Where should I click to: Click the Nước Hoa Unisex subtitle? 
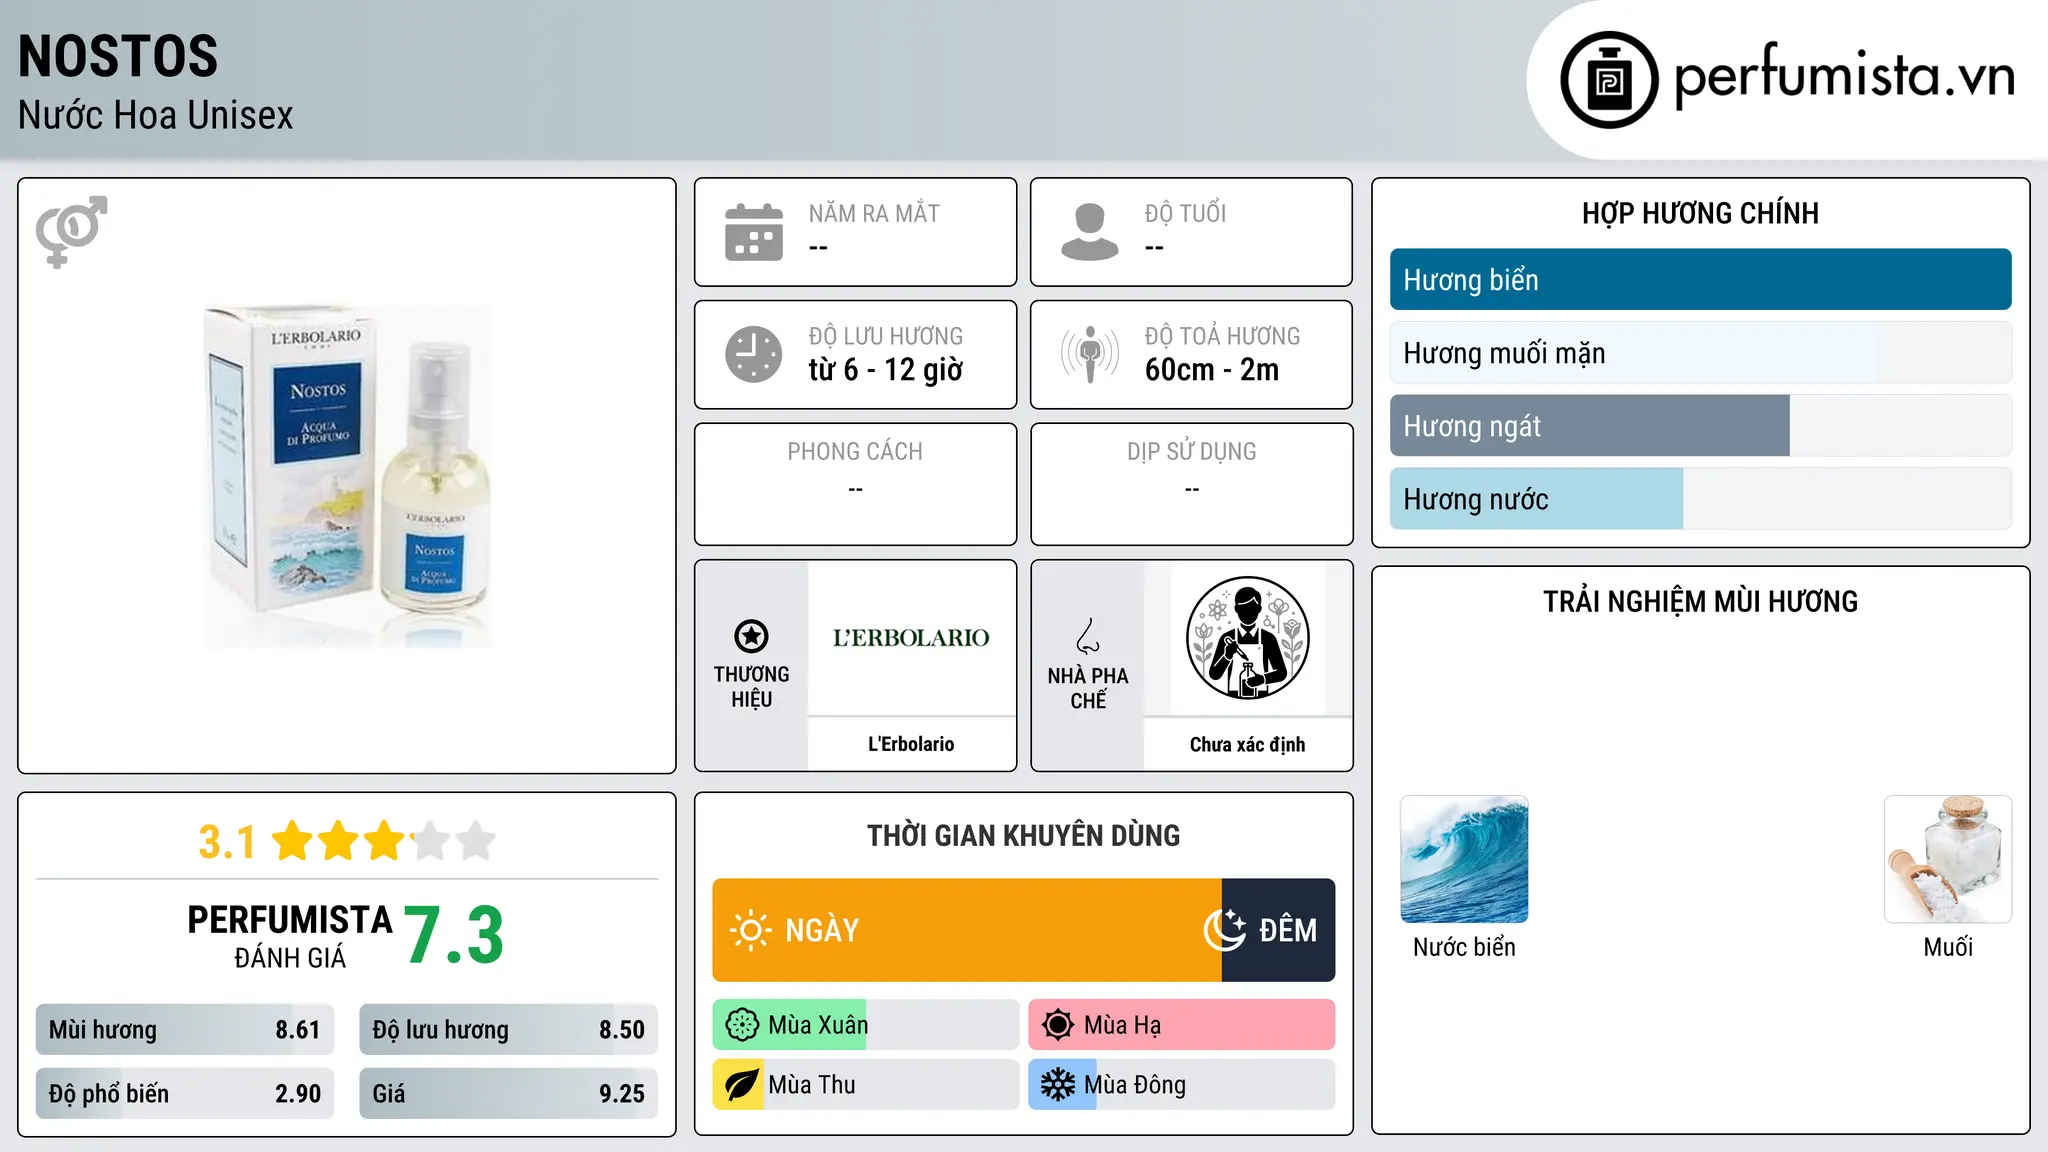(156, 116)
